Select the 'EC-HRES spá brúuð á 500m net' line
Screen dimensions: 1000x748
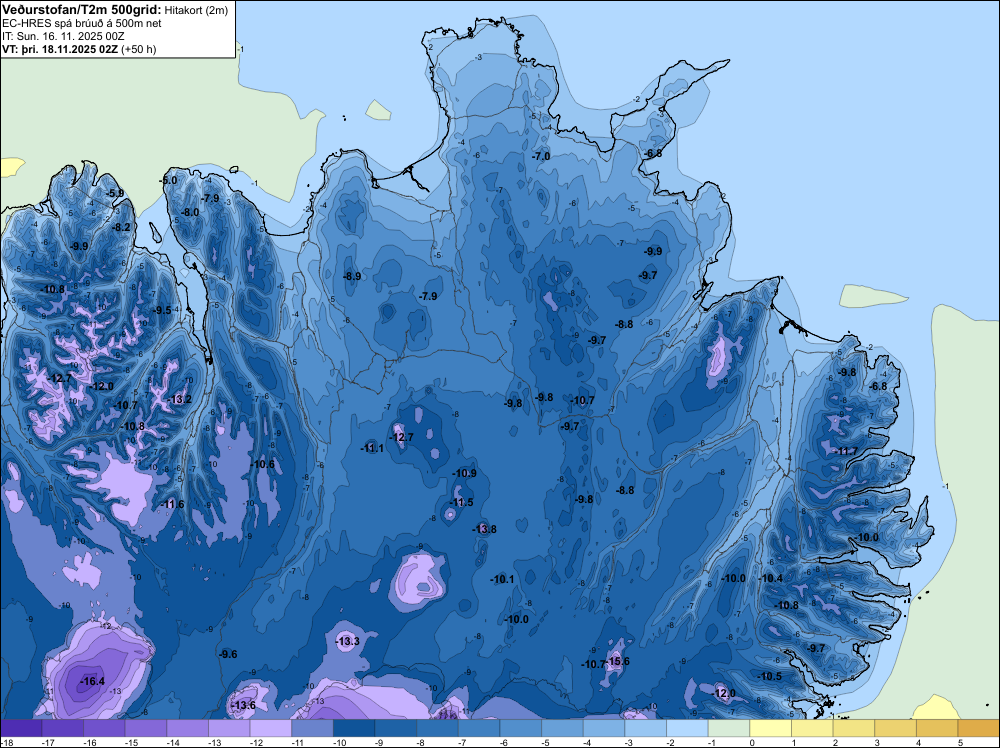82,24
